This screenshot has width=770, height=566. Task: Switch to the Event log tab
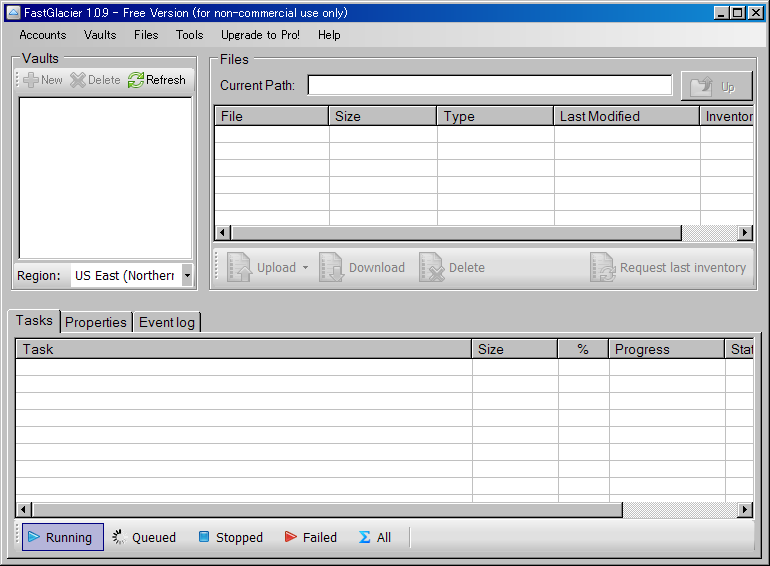point(167,322)
